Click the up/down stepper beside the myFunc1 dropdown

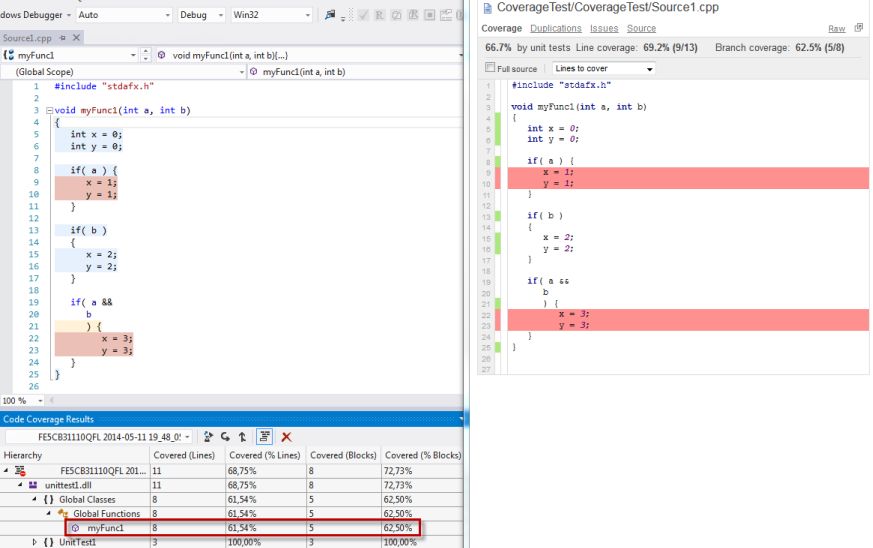[146, 55]
